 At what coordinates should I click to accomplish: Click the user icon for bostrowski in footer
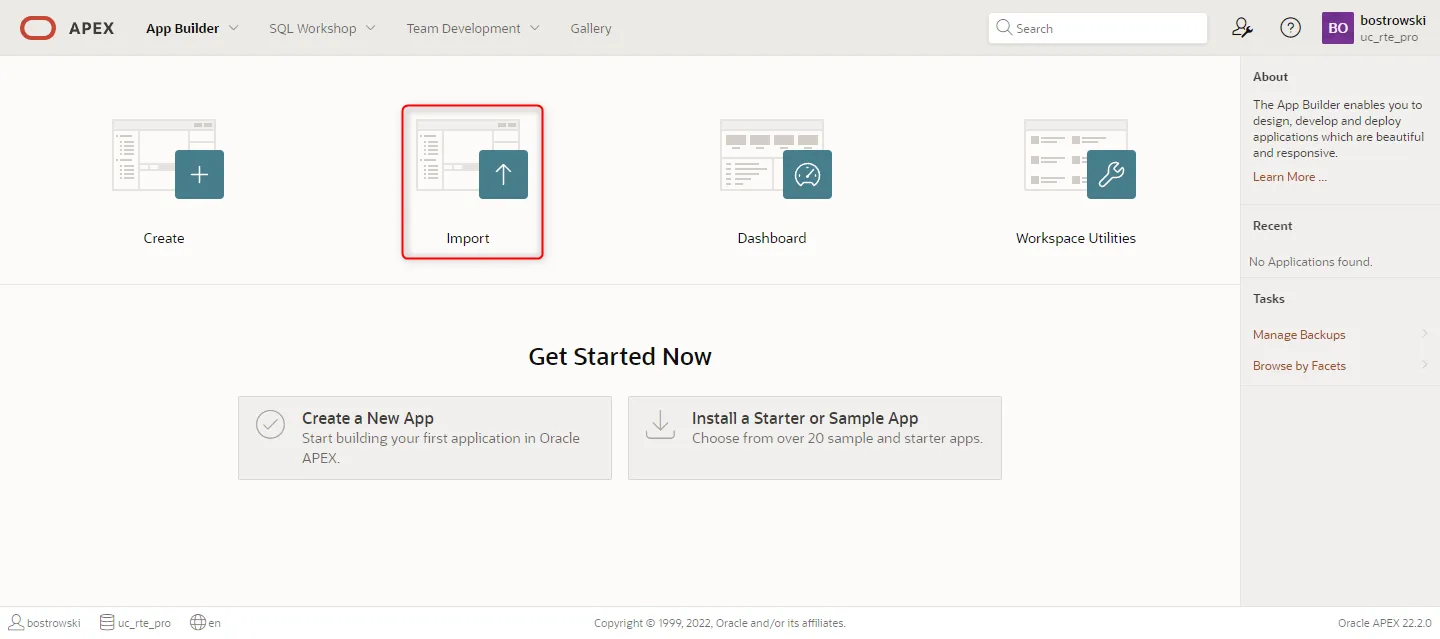pyautogui.click(x=16, y=622)
